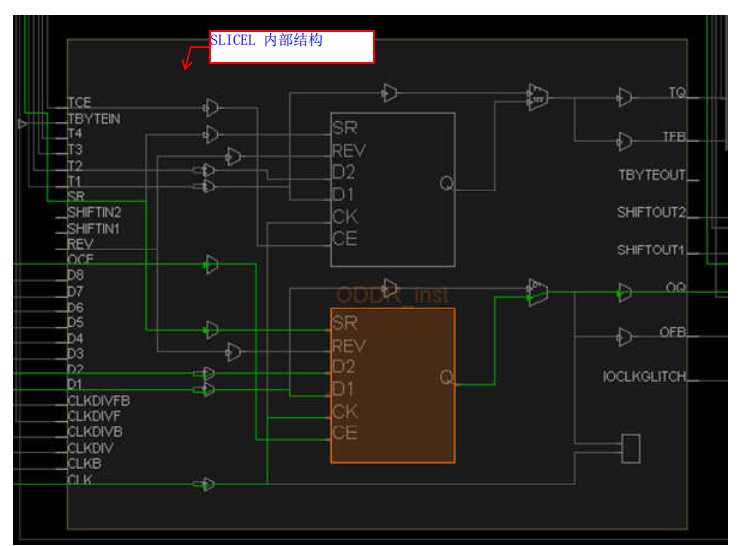
Task: Select the upper REV buffer feeding the tristate register
Action: pyautogui.click(x=233, y=156)
